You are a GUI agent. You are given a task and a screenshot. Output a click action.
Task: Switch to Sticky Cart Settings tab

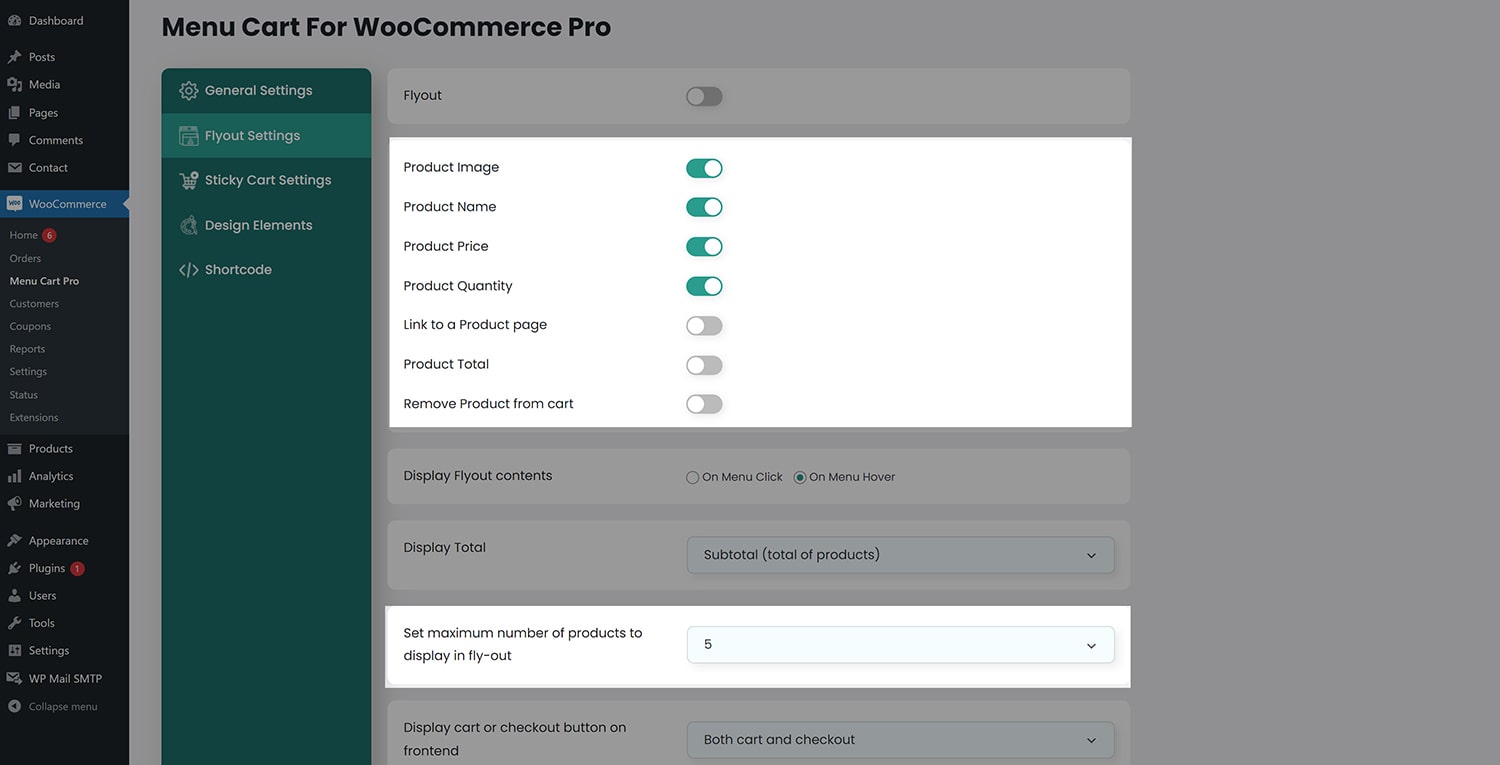click(x=266, y=181)
